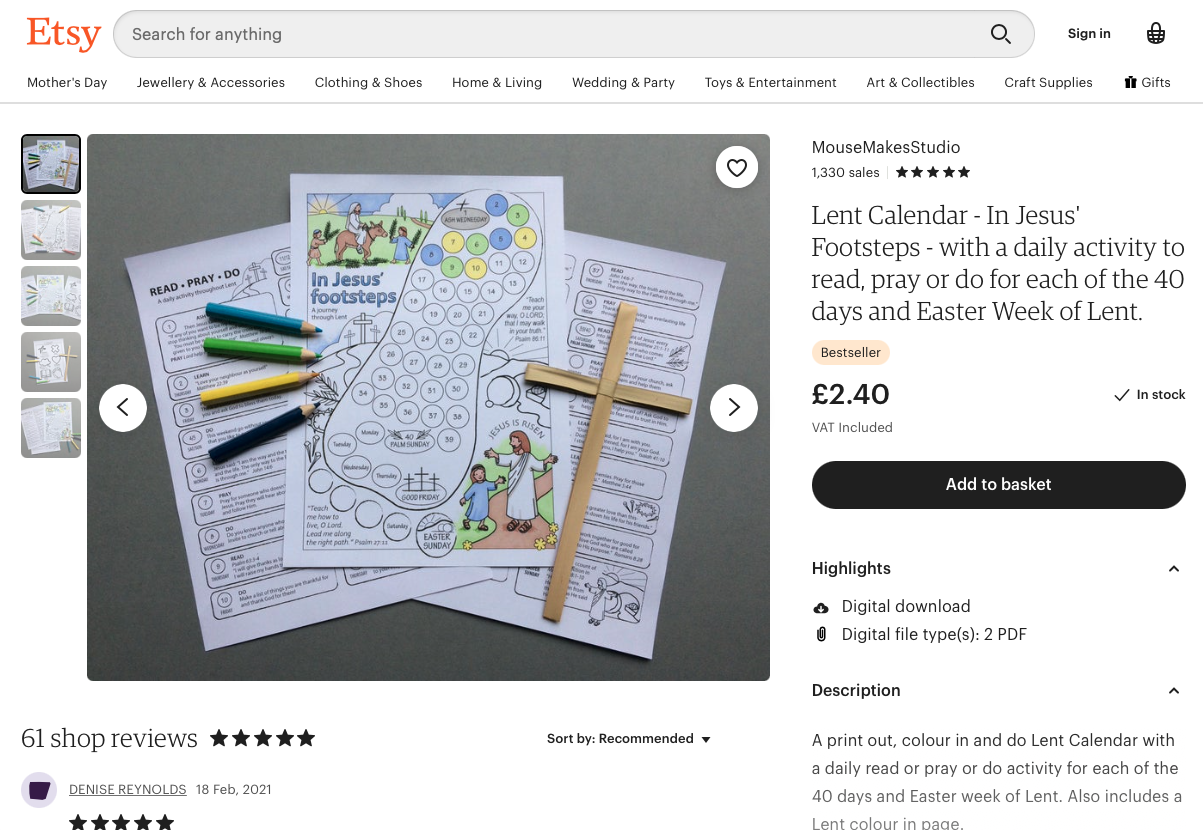
Task: Collapse the Description section
Action: [1174, 691]
